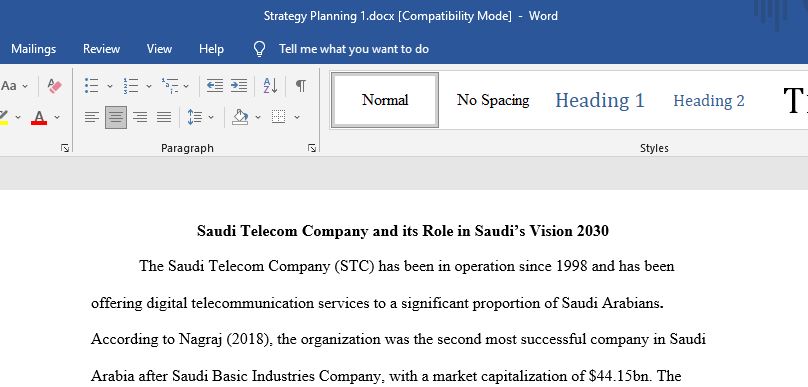Expand Paragraph settings dialog launcher
This screenshot has height=387, width=808.
coord(312,148)
